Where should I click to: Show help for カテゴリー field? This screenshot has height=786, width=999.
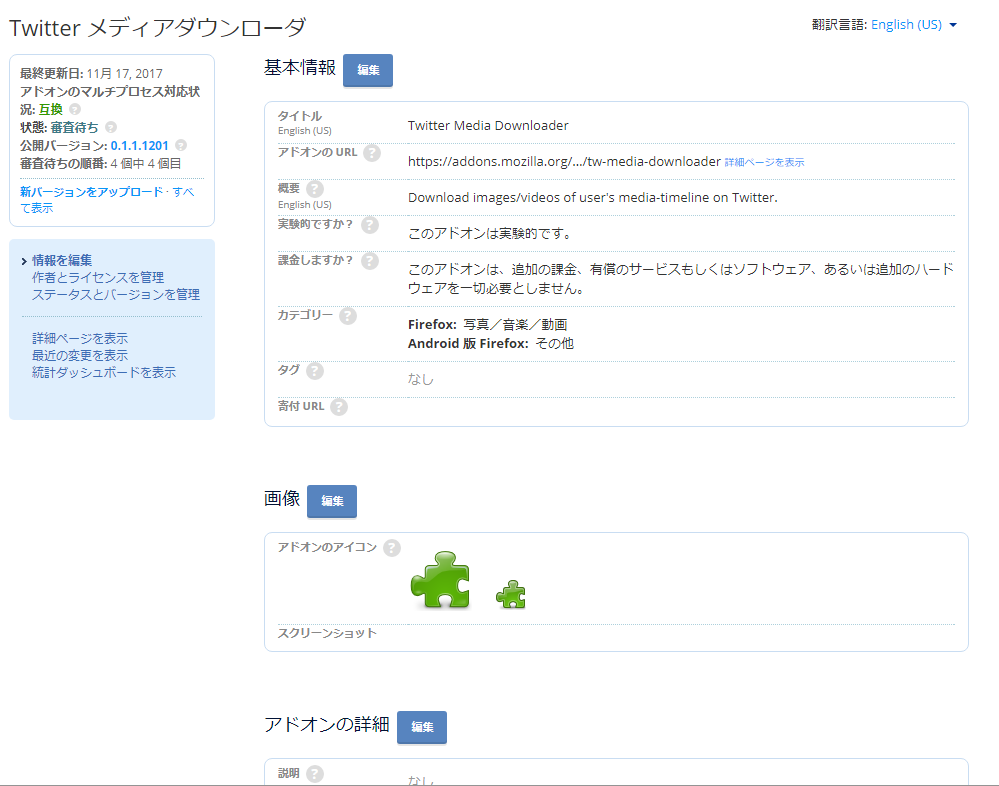(x=348, y=316)
